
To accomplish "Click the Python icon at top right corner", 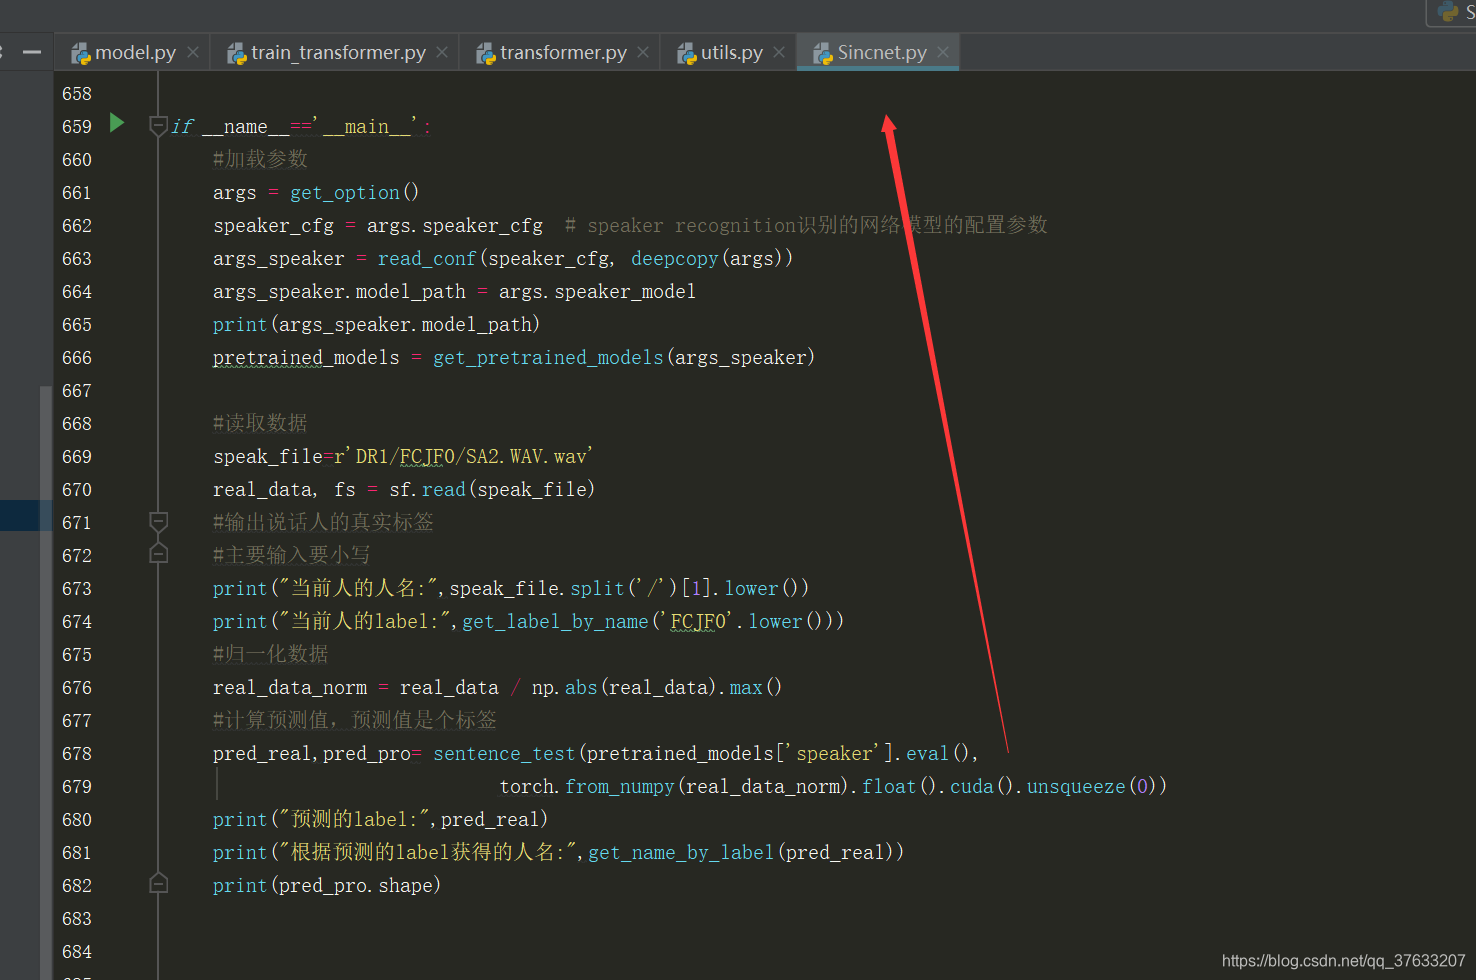I will [x=1448, y=12].
